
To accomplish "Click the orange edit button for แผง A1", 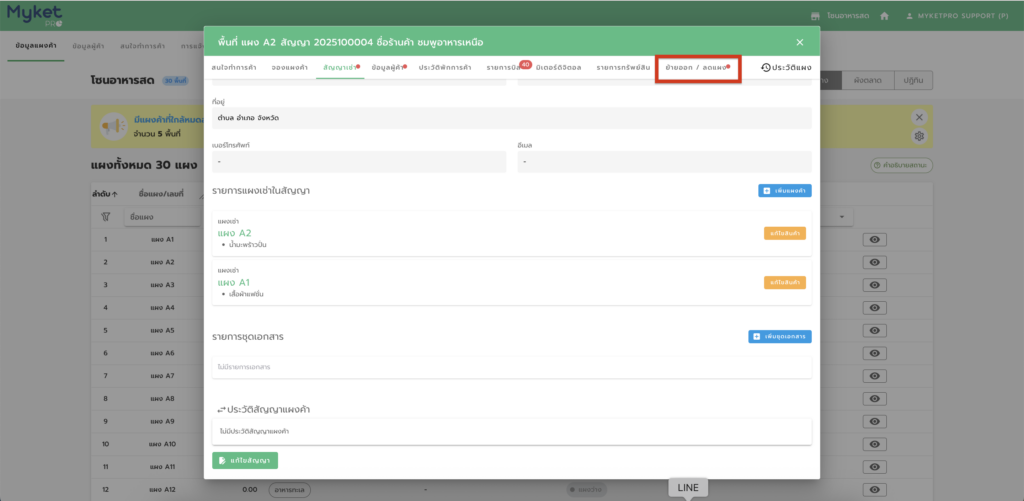I will click(x=784, y=283).
